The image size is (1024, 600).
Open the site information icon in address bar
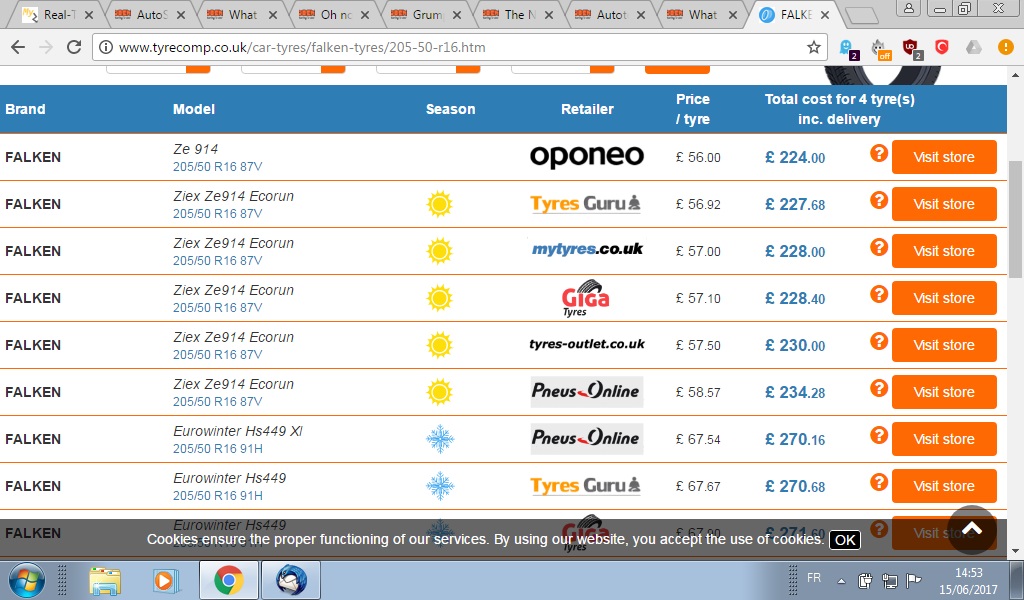pyautogui.click(x=106, y=47)
